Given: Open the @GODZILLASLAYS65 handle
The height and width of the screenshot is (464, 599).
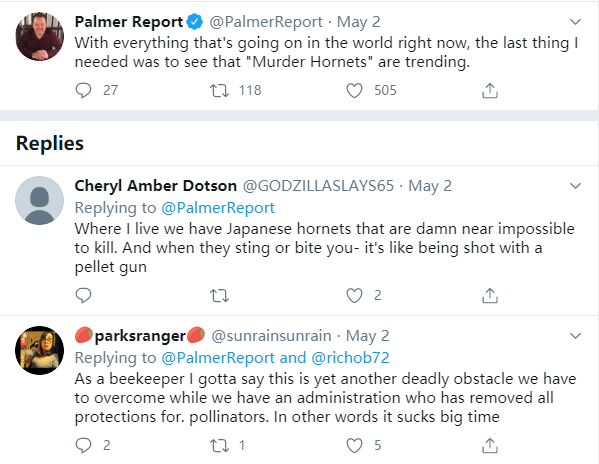Looking at the screenshot, I should coord(318,186).
